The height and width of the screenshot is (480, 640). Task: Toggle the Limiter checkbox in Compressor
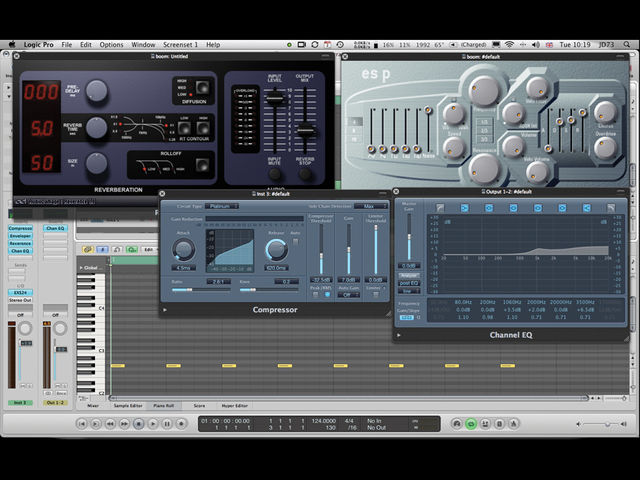[376, 295]
